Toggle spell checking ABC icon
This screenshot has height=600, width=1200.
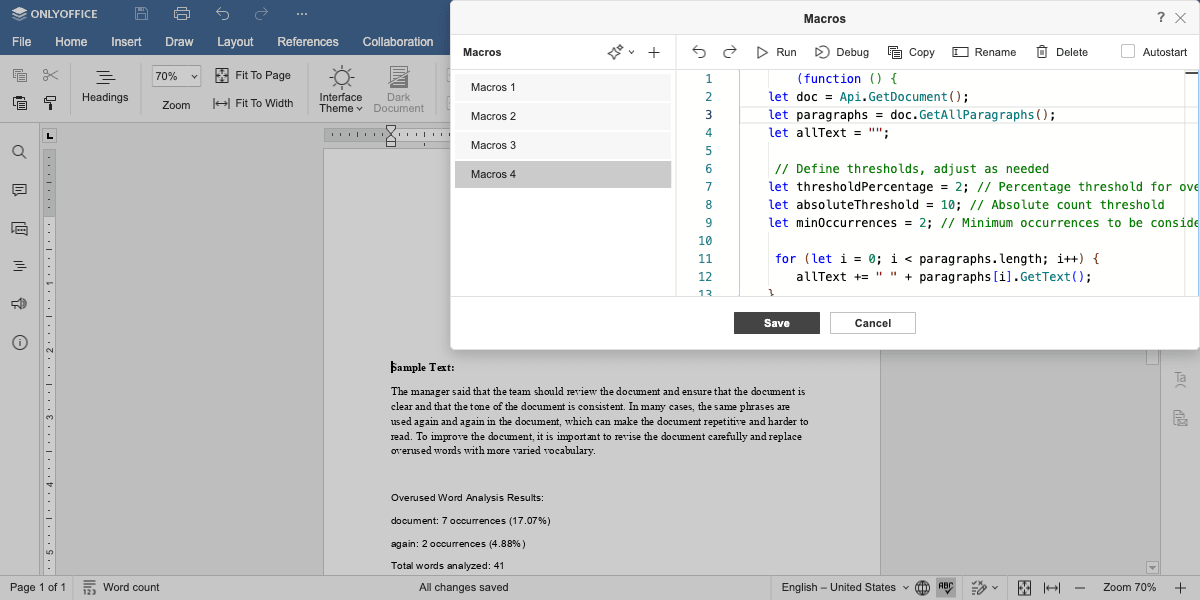point(946,587)
